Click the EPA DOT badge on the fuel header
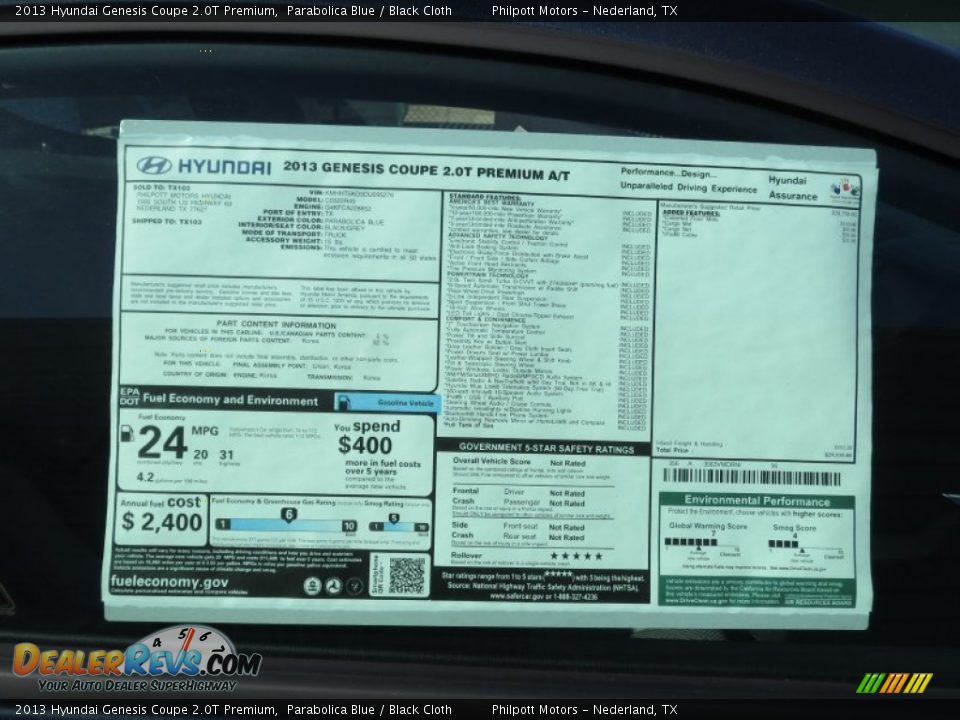This screenshot has height=720, width=960. [x=129, y=397]
